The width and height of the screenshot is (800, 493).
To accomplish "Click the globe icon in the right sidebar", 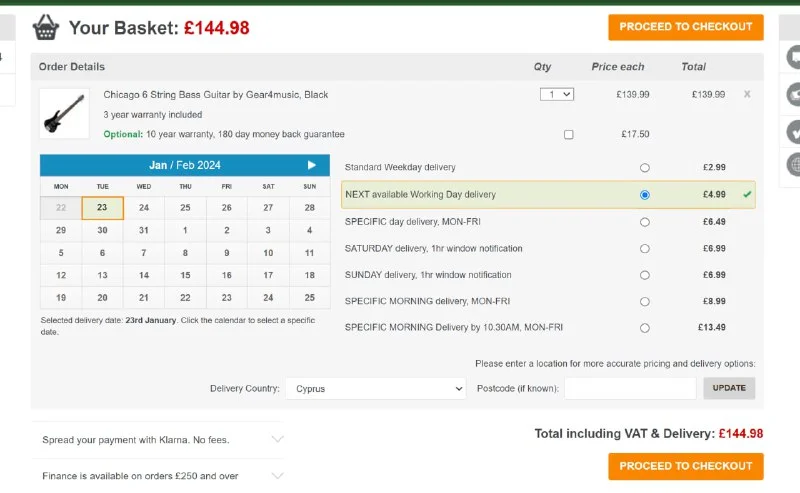I will pos(794,164).
